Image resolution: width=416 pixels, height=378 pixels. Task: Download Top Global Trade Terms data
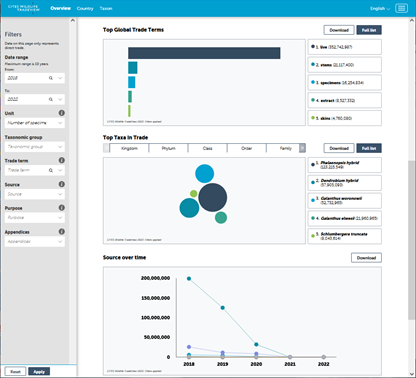(x=339, y=30)
